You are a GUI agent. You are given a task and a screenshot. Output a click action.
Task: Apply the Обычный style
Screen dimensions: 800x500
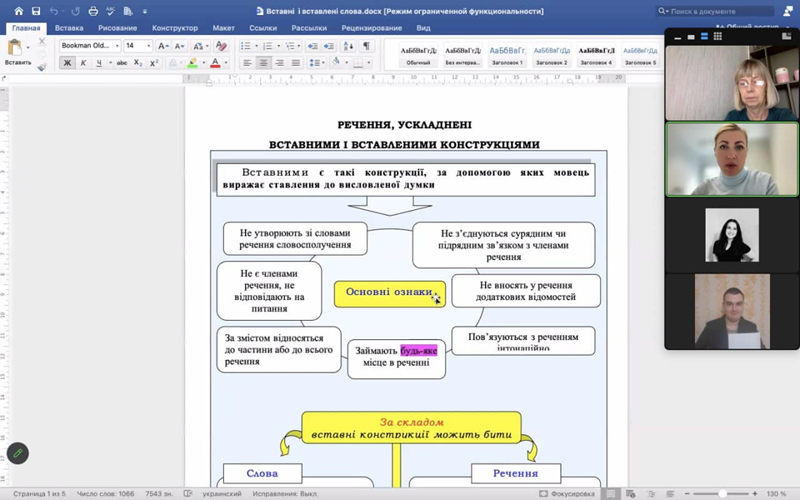point(418,55)
